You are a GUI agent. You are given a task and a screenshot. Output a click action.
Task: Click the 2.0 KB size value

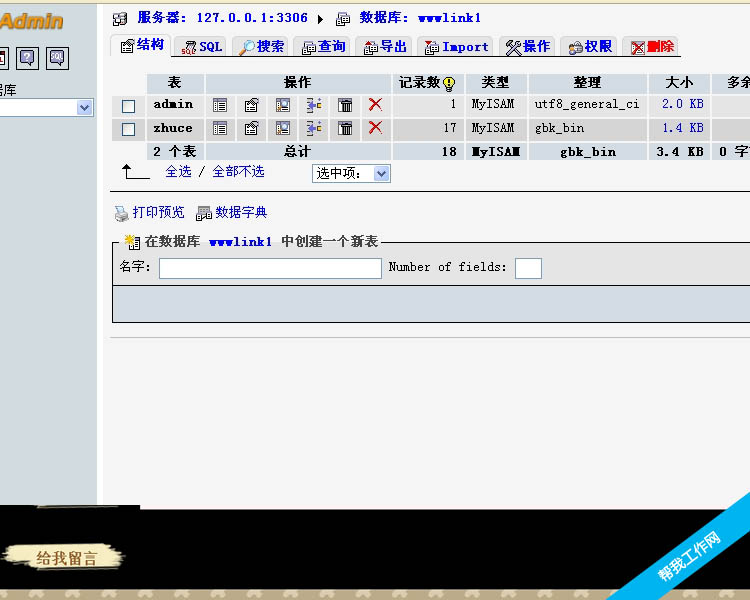click(x=683, y=104)
